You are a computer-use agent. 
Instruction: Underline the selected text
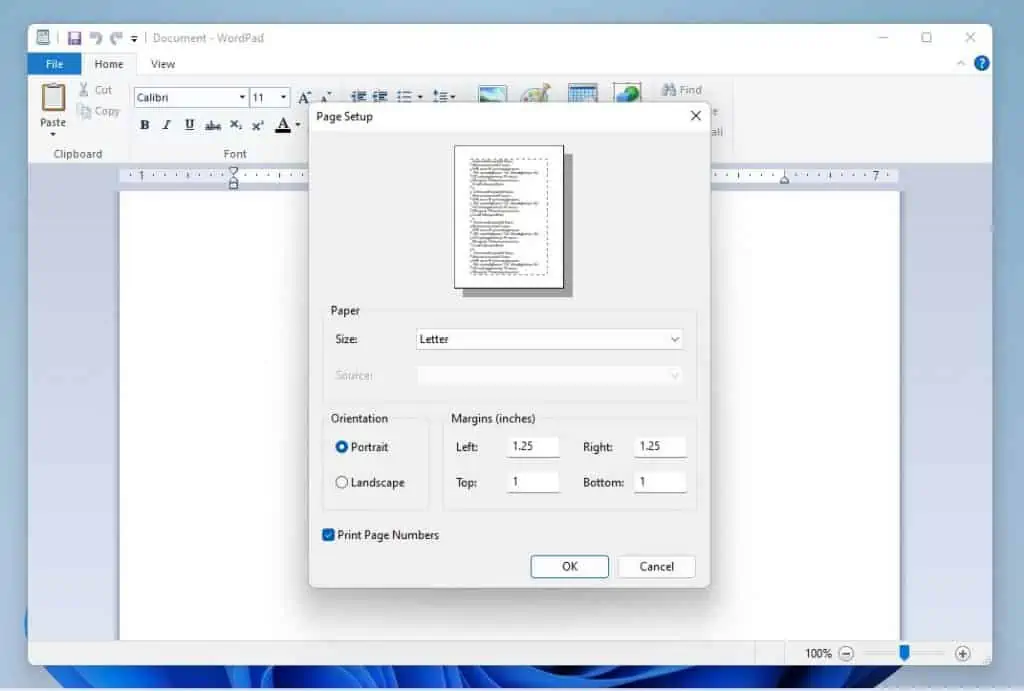pyautogui.click(x=189, y=124)
